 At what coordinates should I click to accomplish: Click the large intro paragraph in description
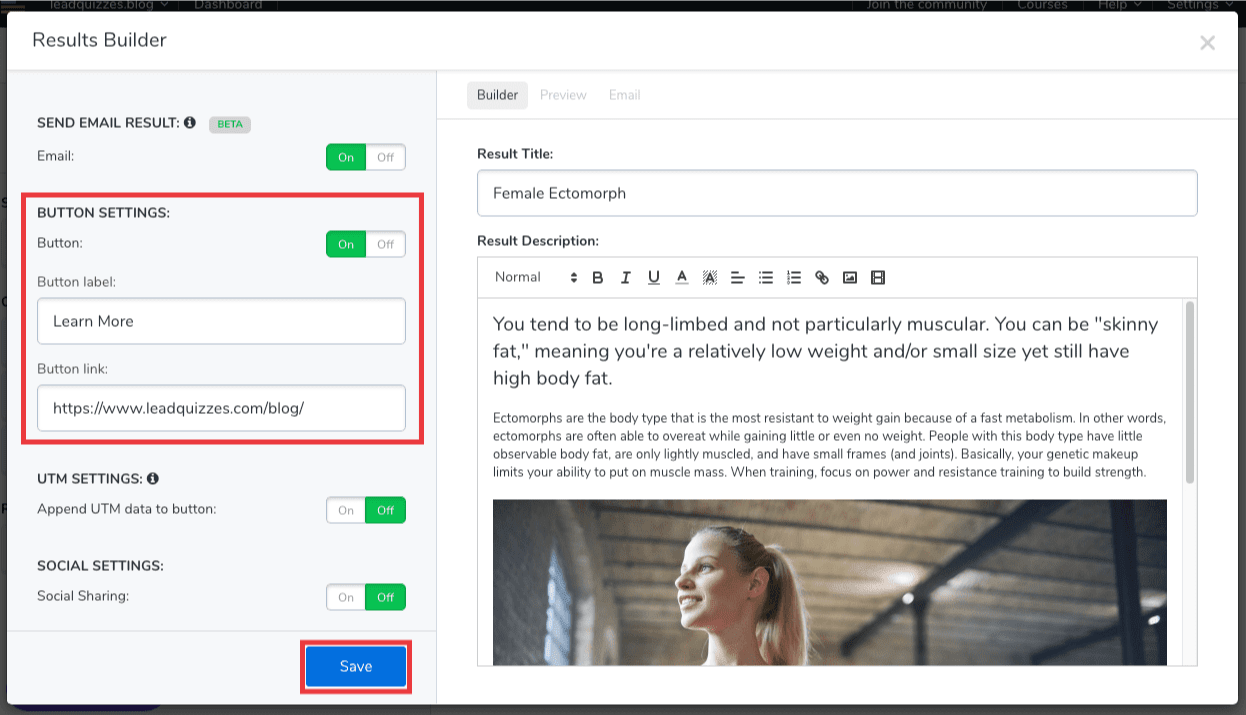826,351
